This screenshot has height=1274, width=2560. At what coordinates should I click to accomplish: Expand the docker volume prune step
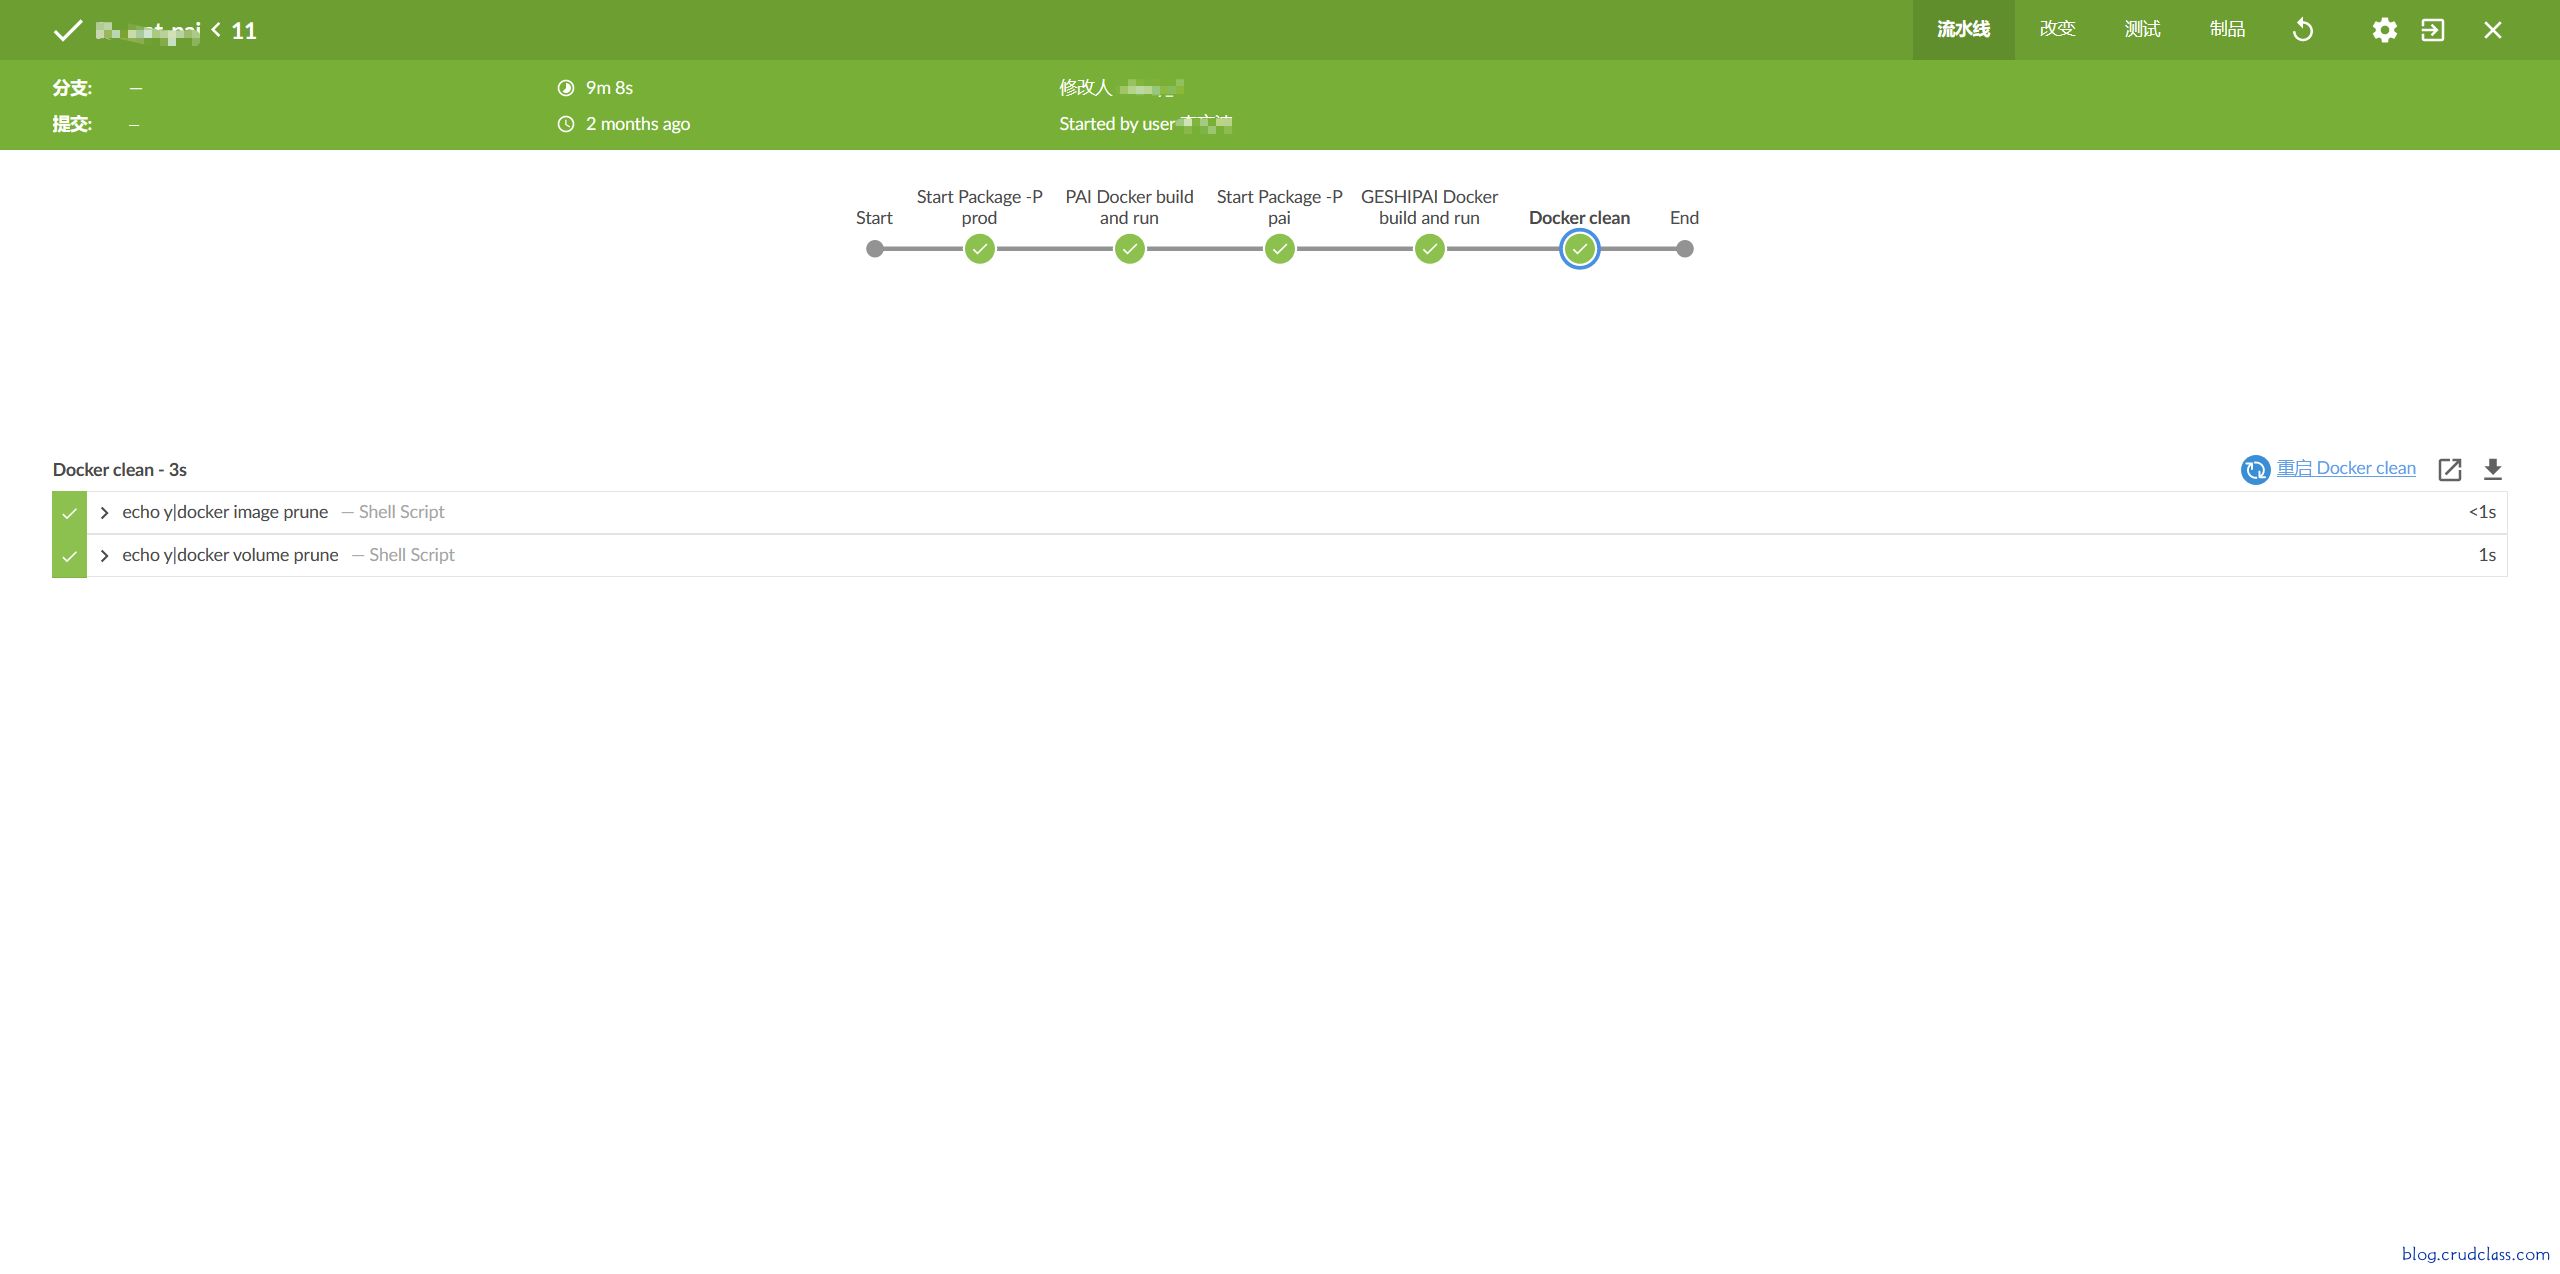click(x=104, y=556)
